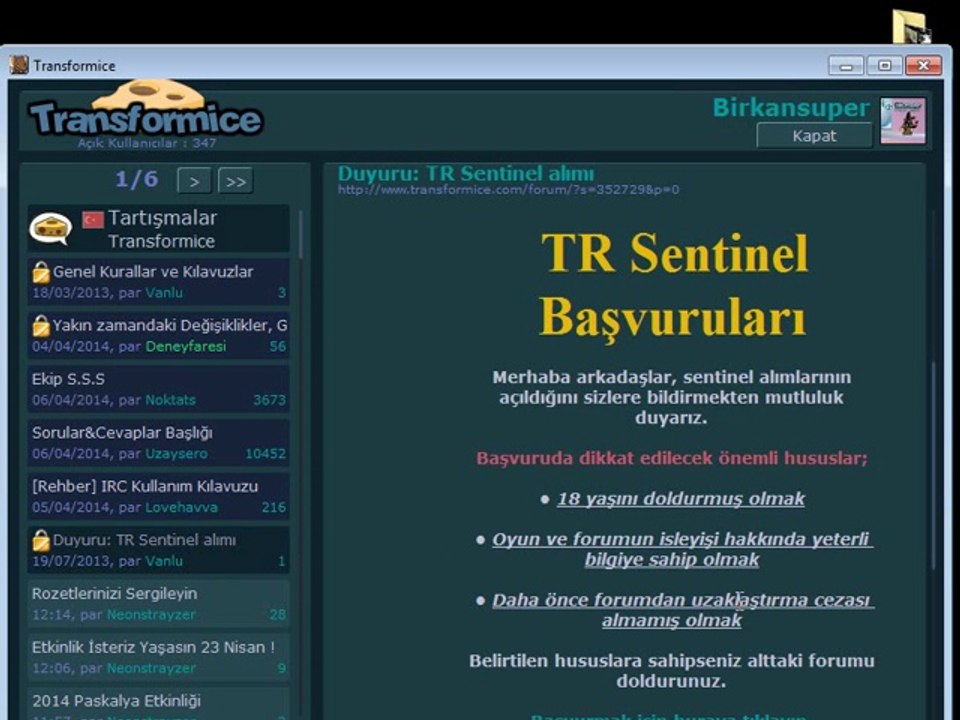Select Duyuru: TR Sentinel alımı in list
The width and height of the screenshot is (960, 720).
tap(159, 550)
